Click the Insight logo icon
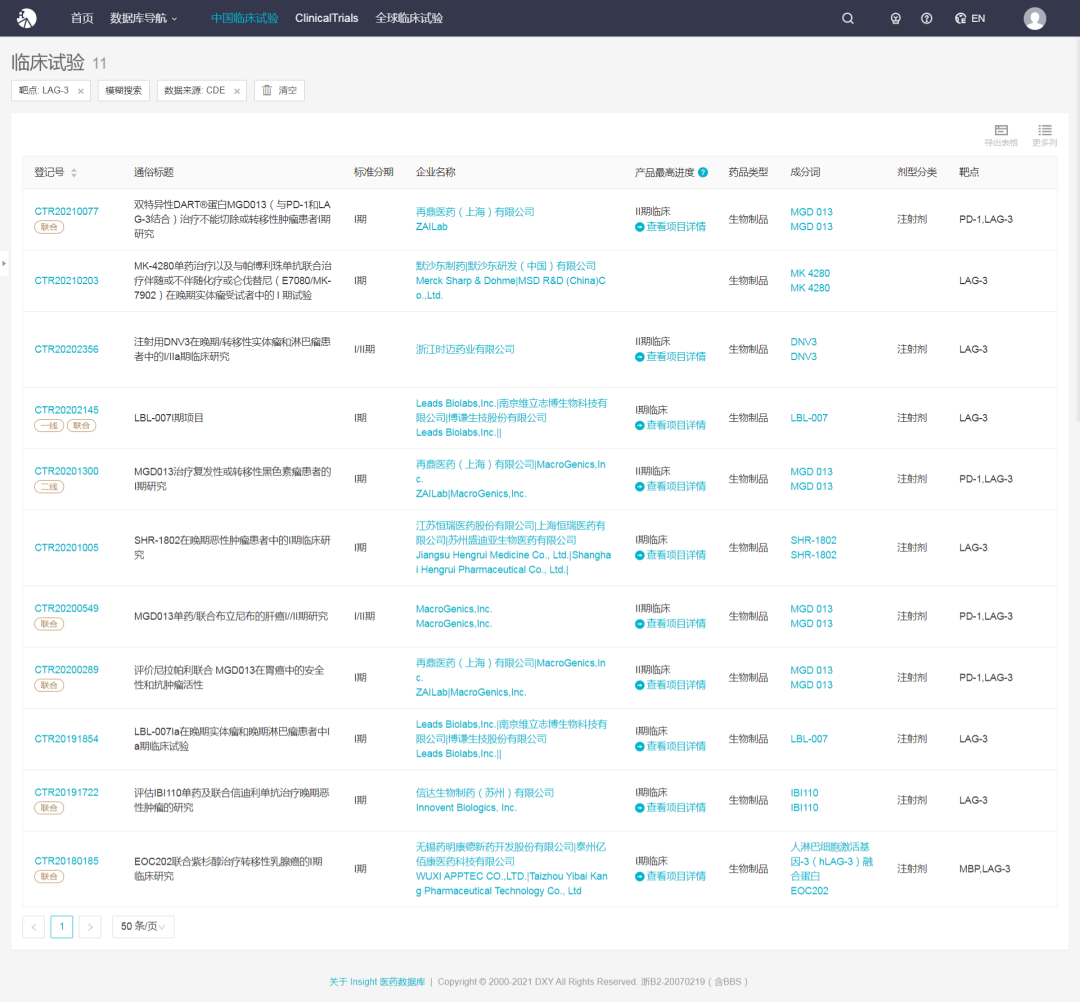Viewport: 1080px width, 1002px height. [x=27, y=18]
